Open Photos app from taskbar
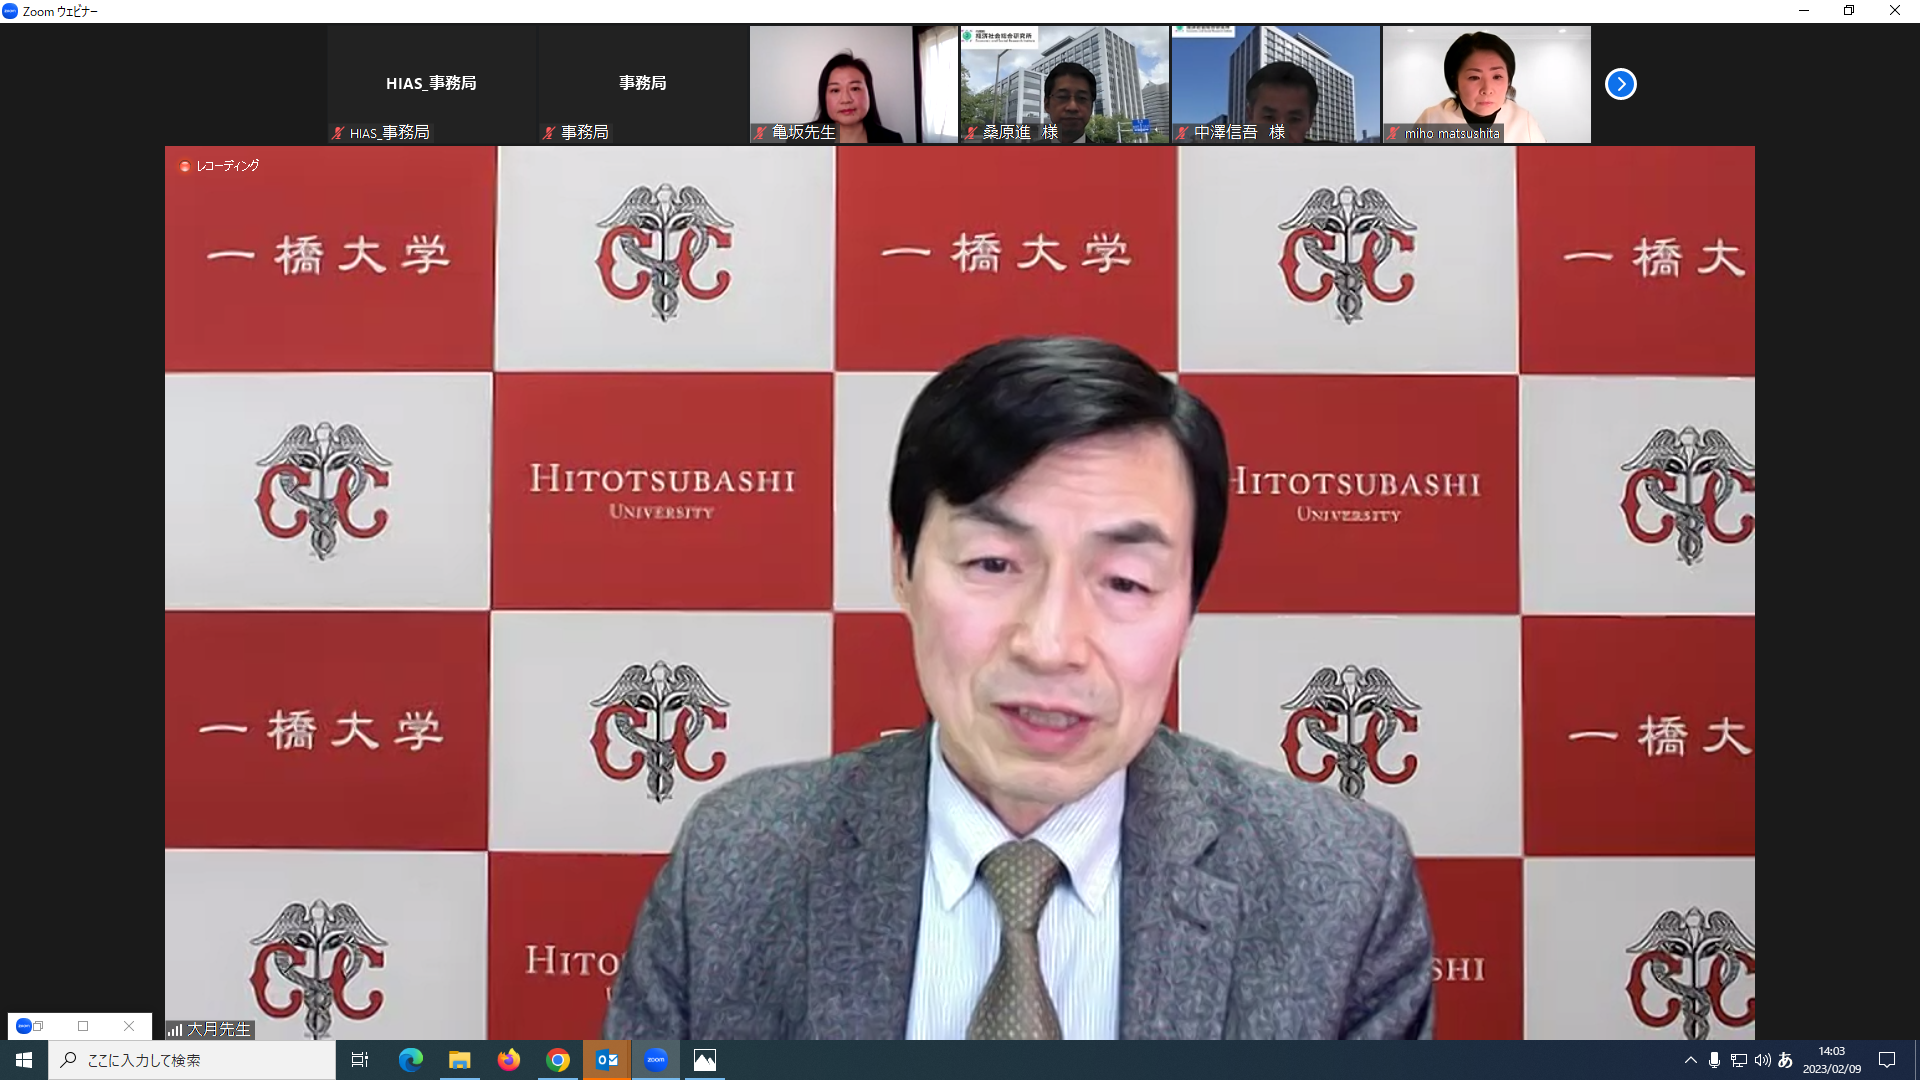The width and height of the screenshot is (1920, 1080). click(705, 1060)
